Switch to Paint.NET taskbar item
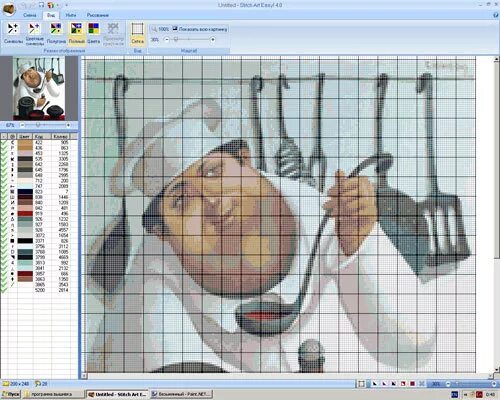The width and height of the screenshot is (500, 400). pyautogui.click(x=181, y=394)
